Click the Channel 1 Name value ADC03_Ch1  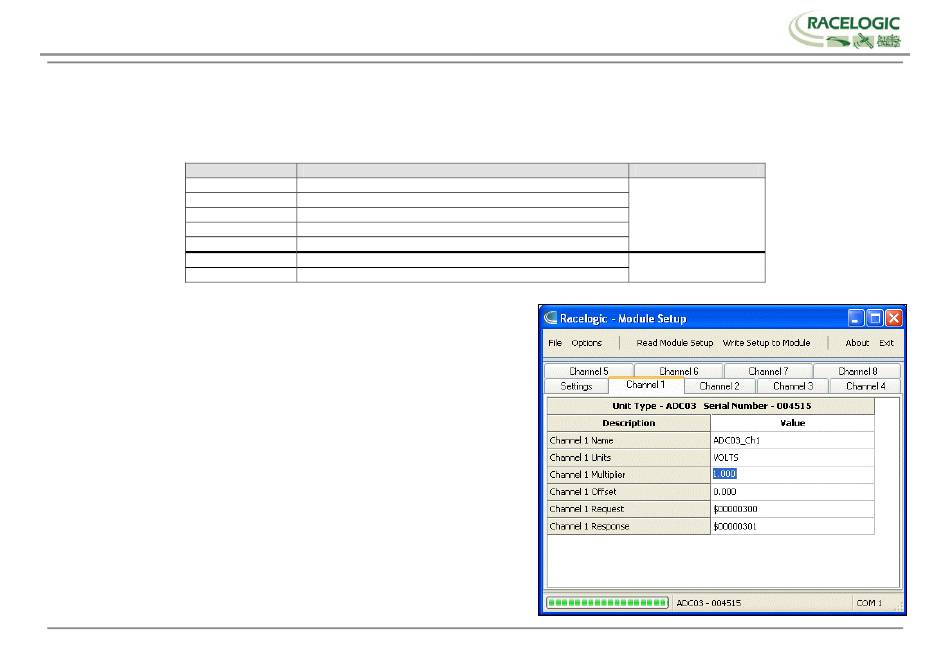point(792,440)
